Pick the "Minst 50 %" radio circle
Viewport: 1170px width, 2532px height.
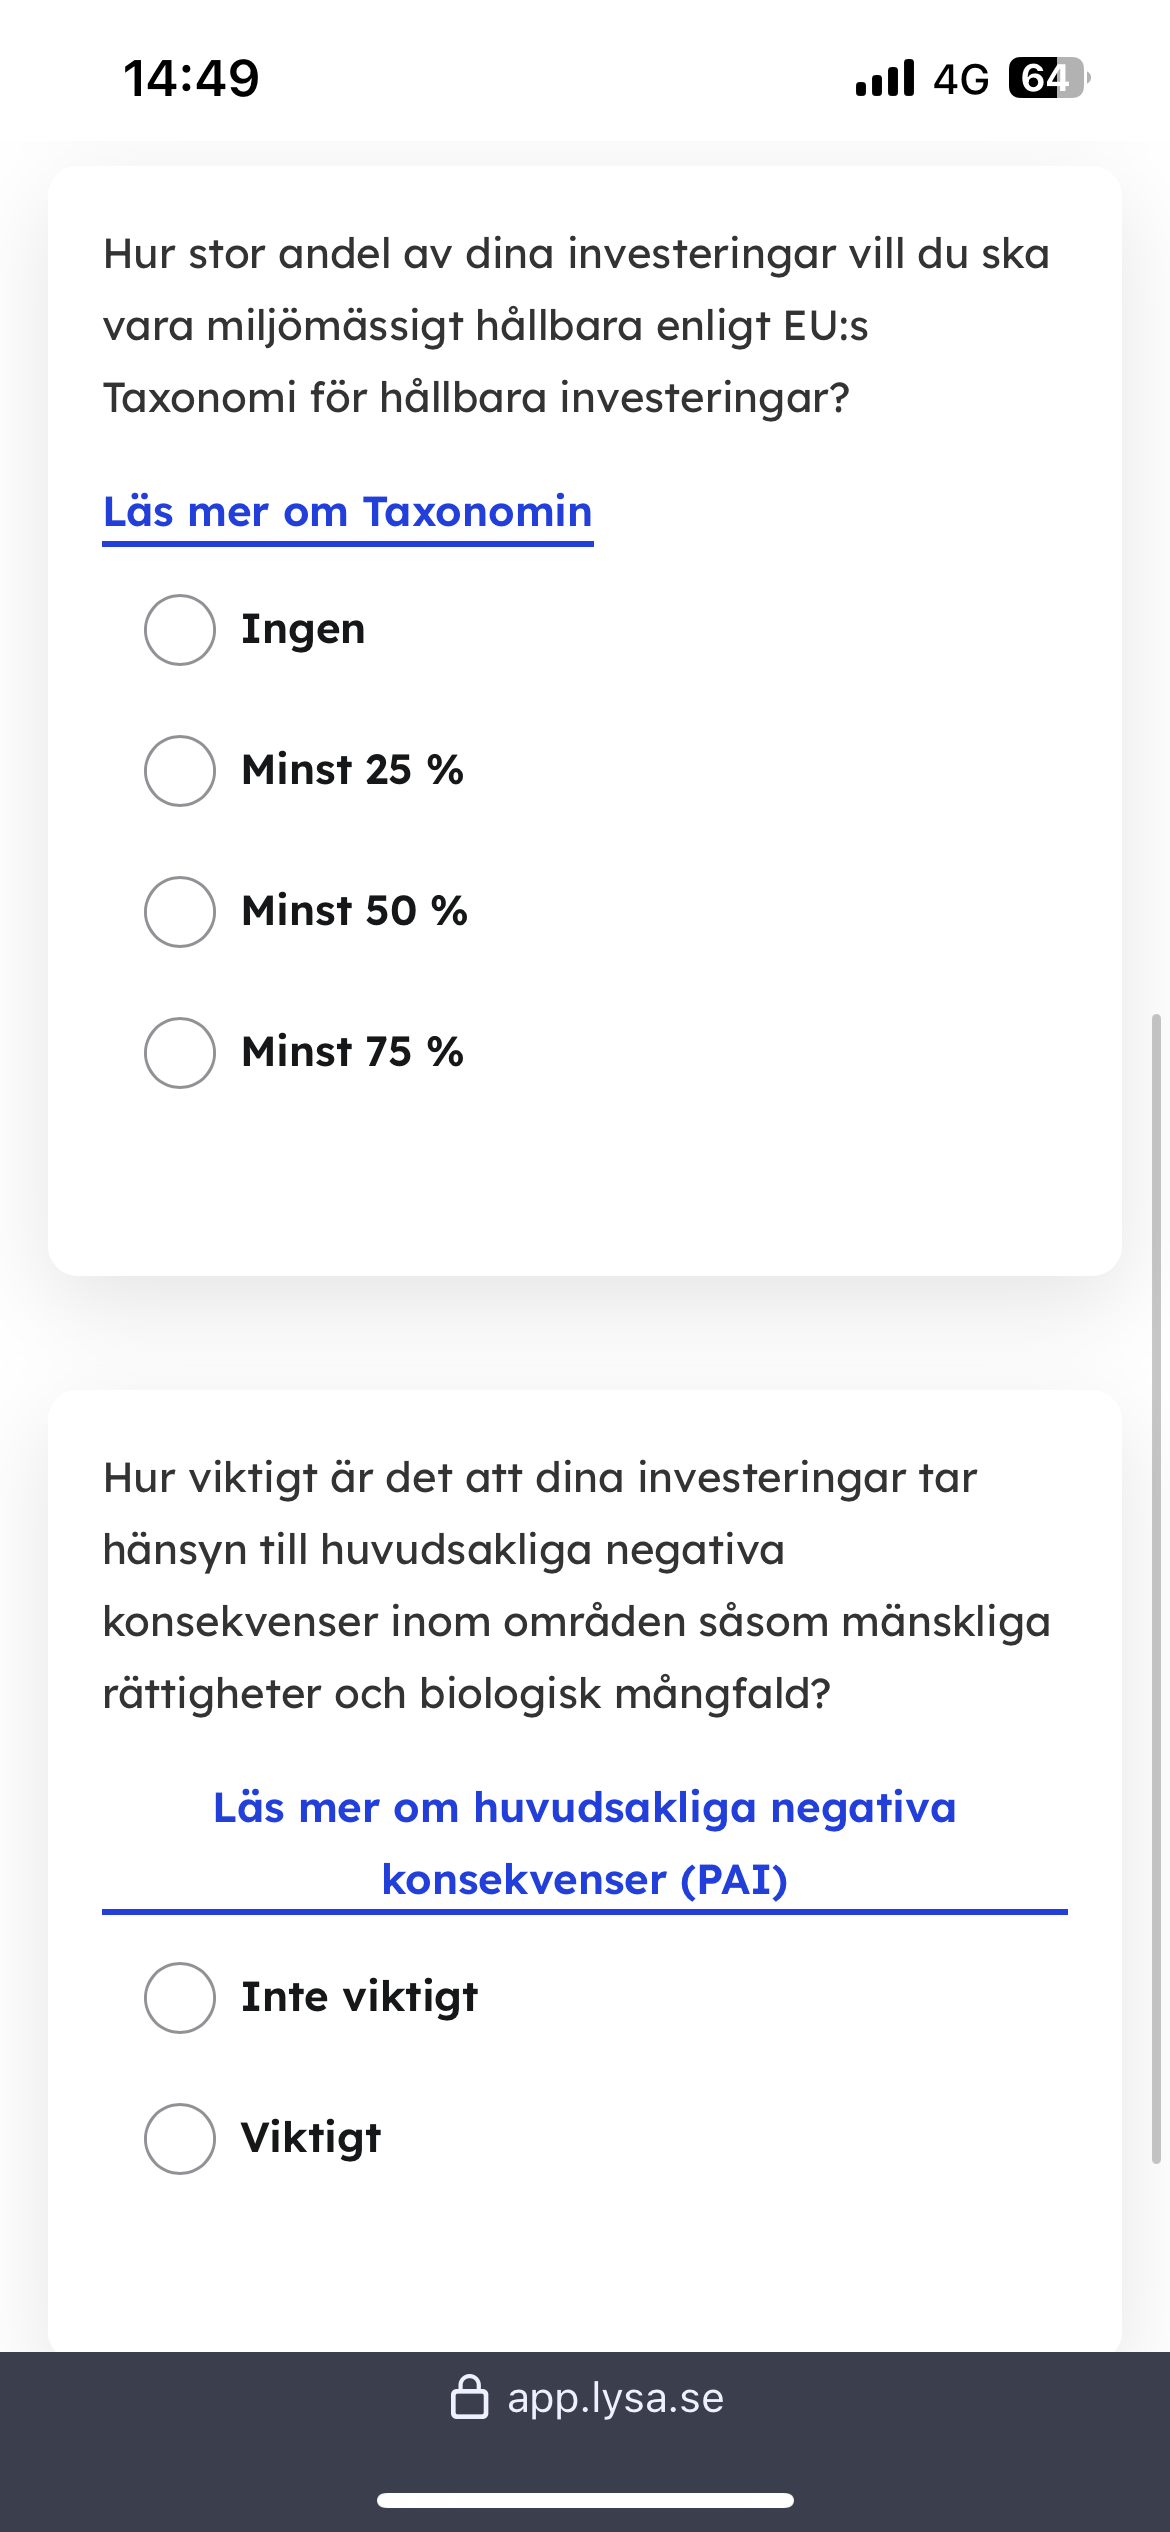coord(180,912)
